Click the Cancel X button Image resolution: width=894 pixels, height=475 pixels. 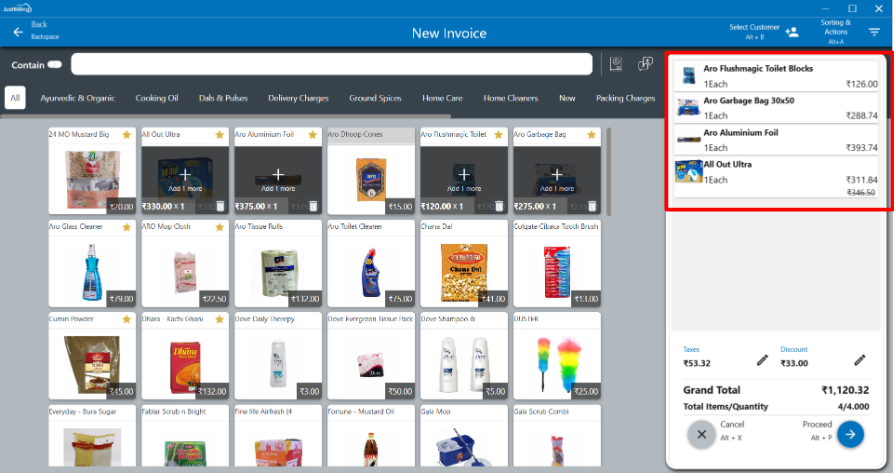click(x=701, y=434)
